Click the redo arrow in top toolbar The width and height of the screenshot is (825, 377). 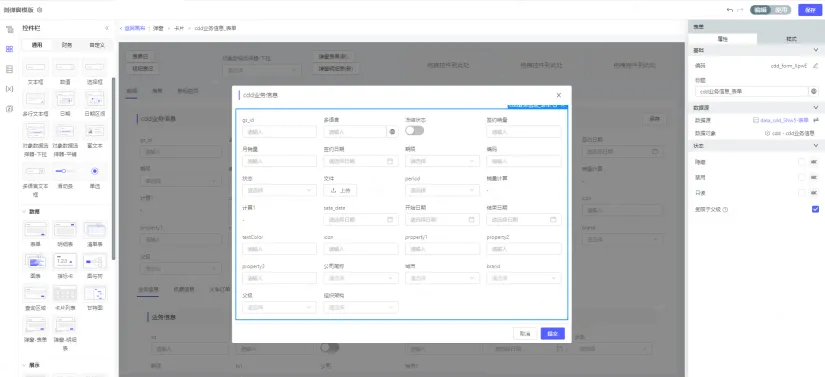coord(741,10)
